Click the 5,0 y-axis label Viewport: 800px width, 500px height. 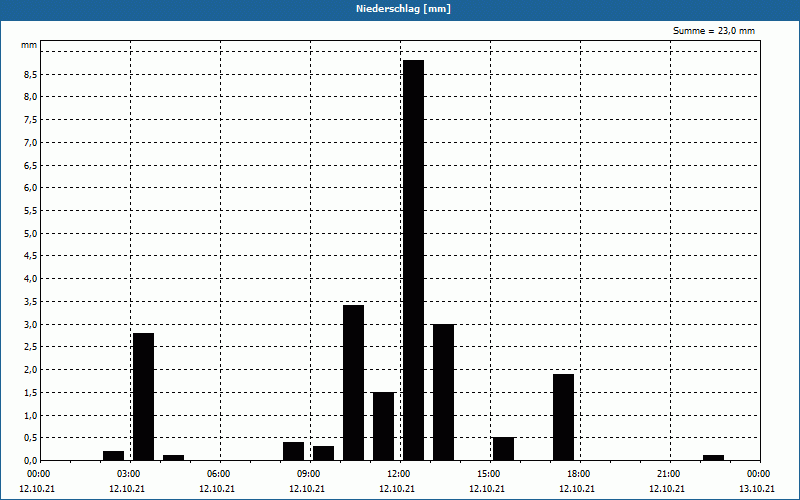31,233
